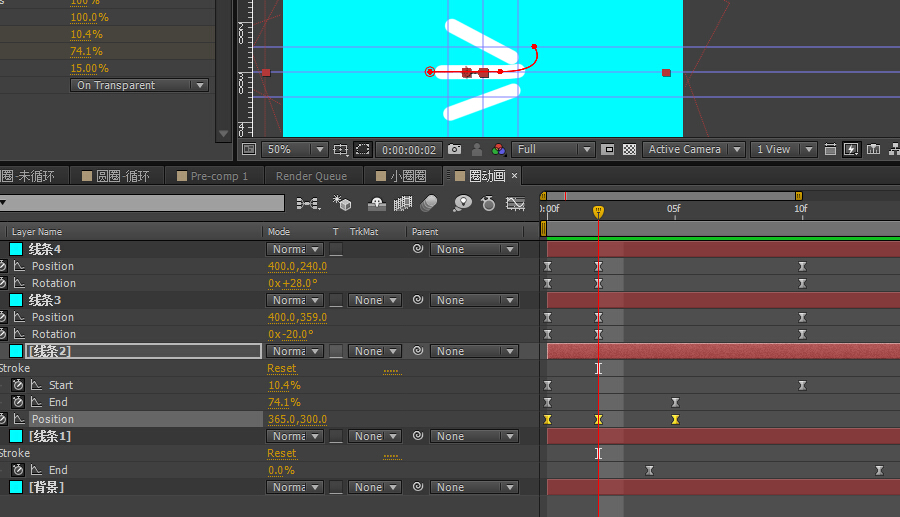Click the always preview this view icon
The width and height of the screenshot is (900, 517).
(x=249, y=149)
